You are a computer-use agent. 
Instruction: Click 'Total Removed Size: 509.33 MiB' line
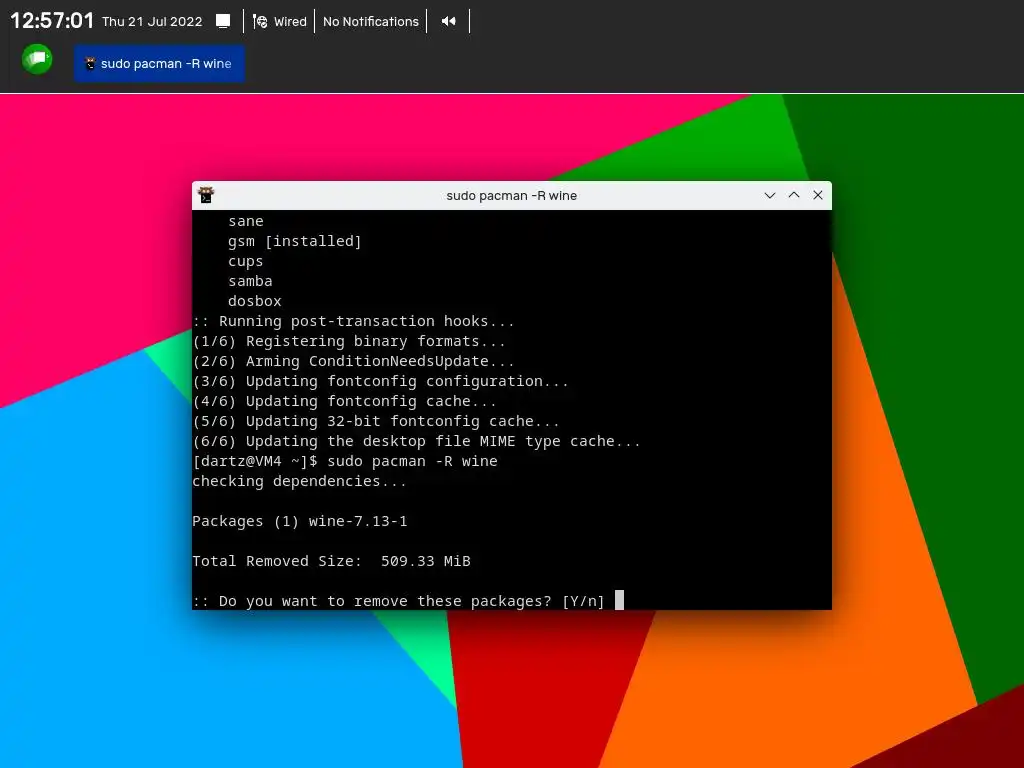click(331, 561)
